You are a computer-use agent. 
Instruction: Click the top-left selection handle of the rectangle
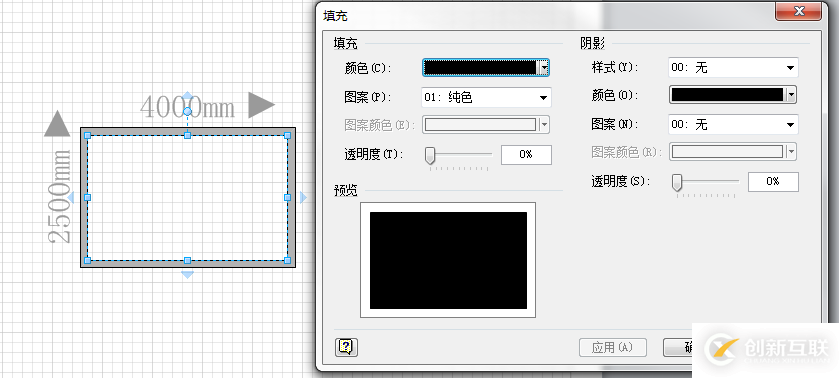tap(88, 135)
